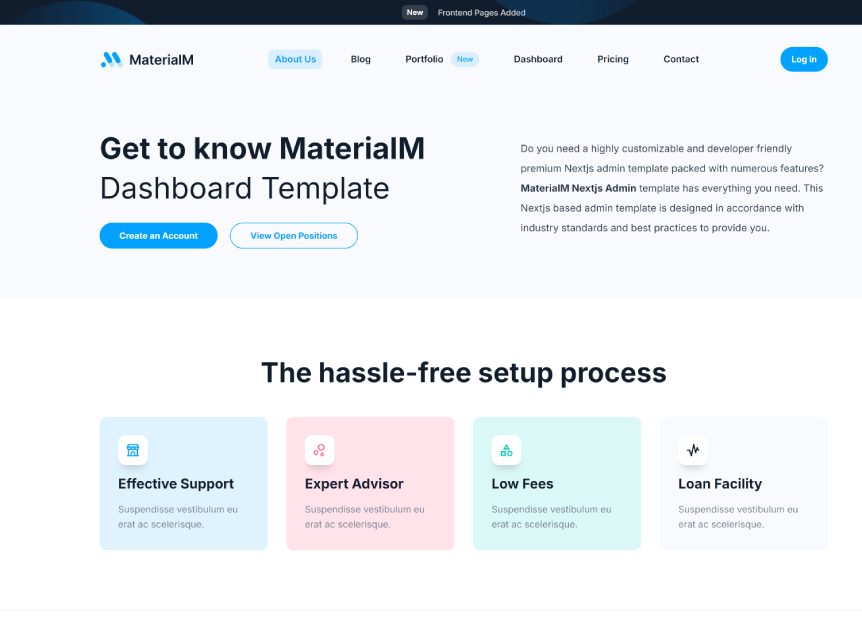
Task: Click the New badge beside Portfolio
Action: click(x=464, y=59)
